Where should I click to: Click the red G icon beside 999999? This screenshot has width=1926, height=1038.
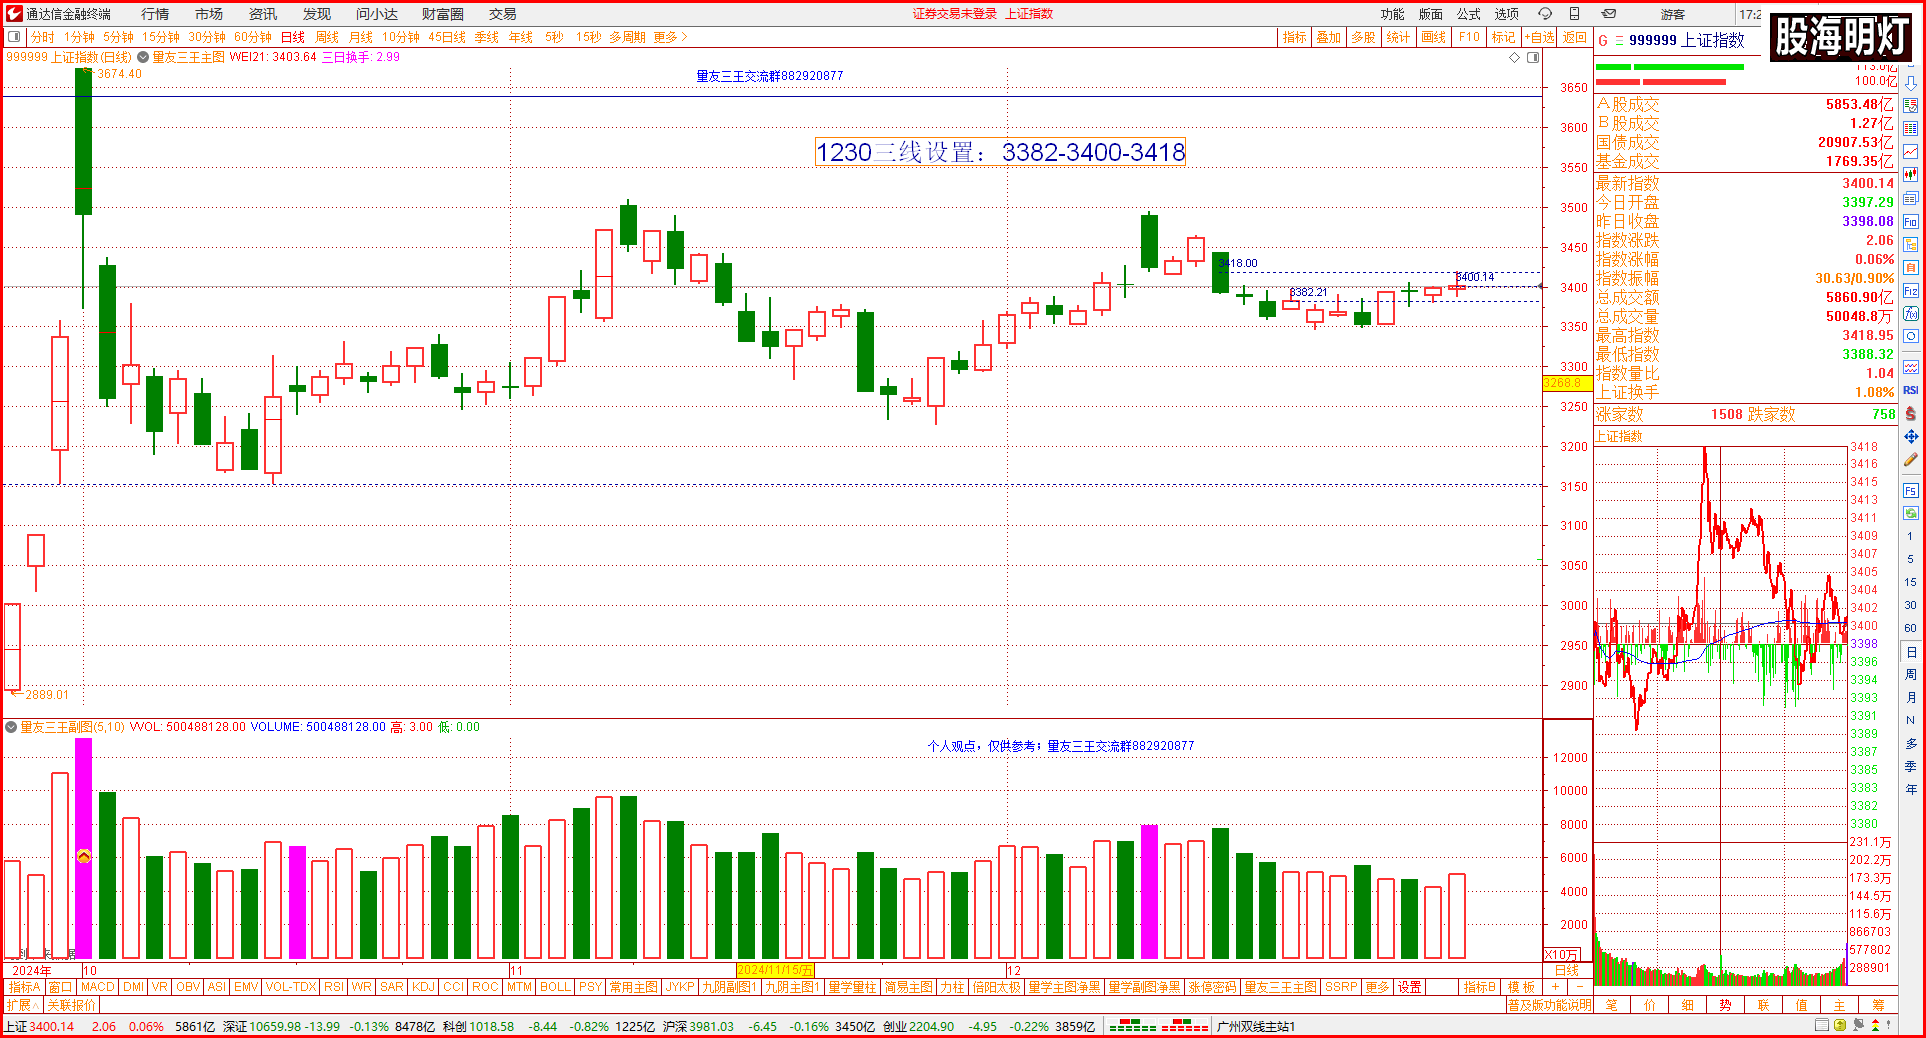[1603, 41]
